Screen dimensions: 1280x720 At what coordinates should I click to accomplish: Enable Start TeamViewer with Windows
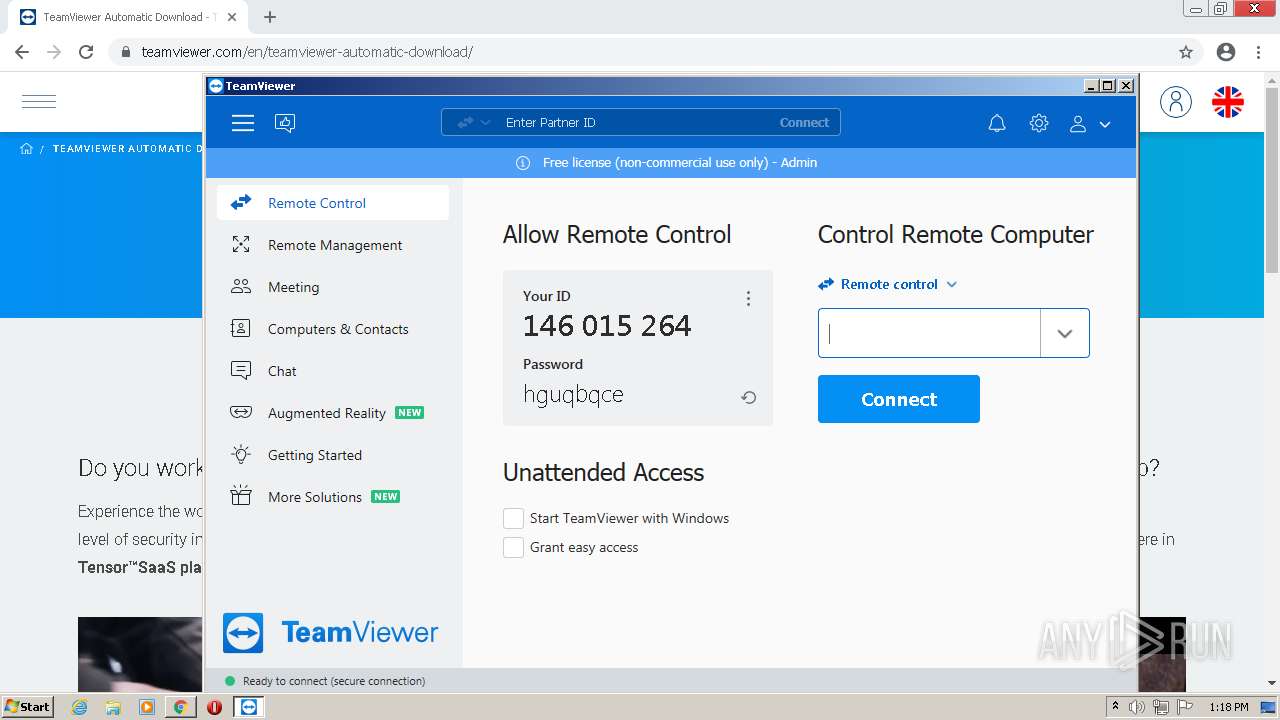513,518
